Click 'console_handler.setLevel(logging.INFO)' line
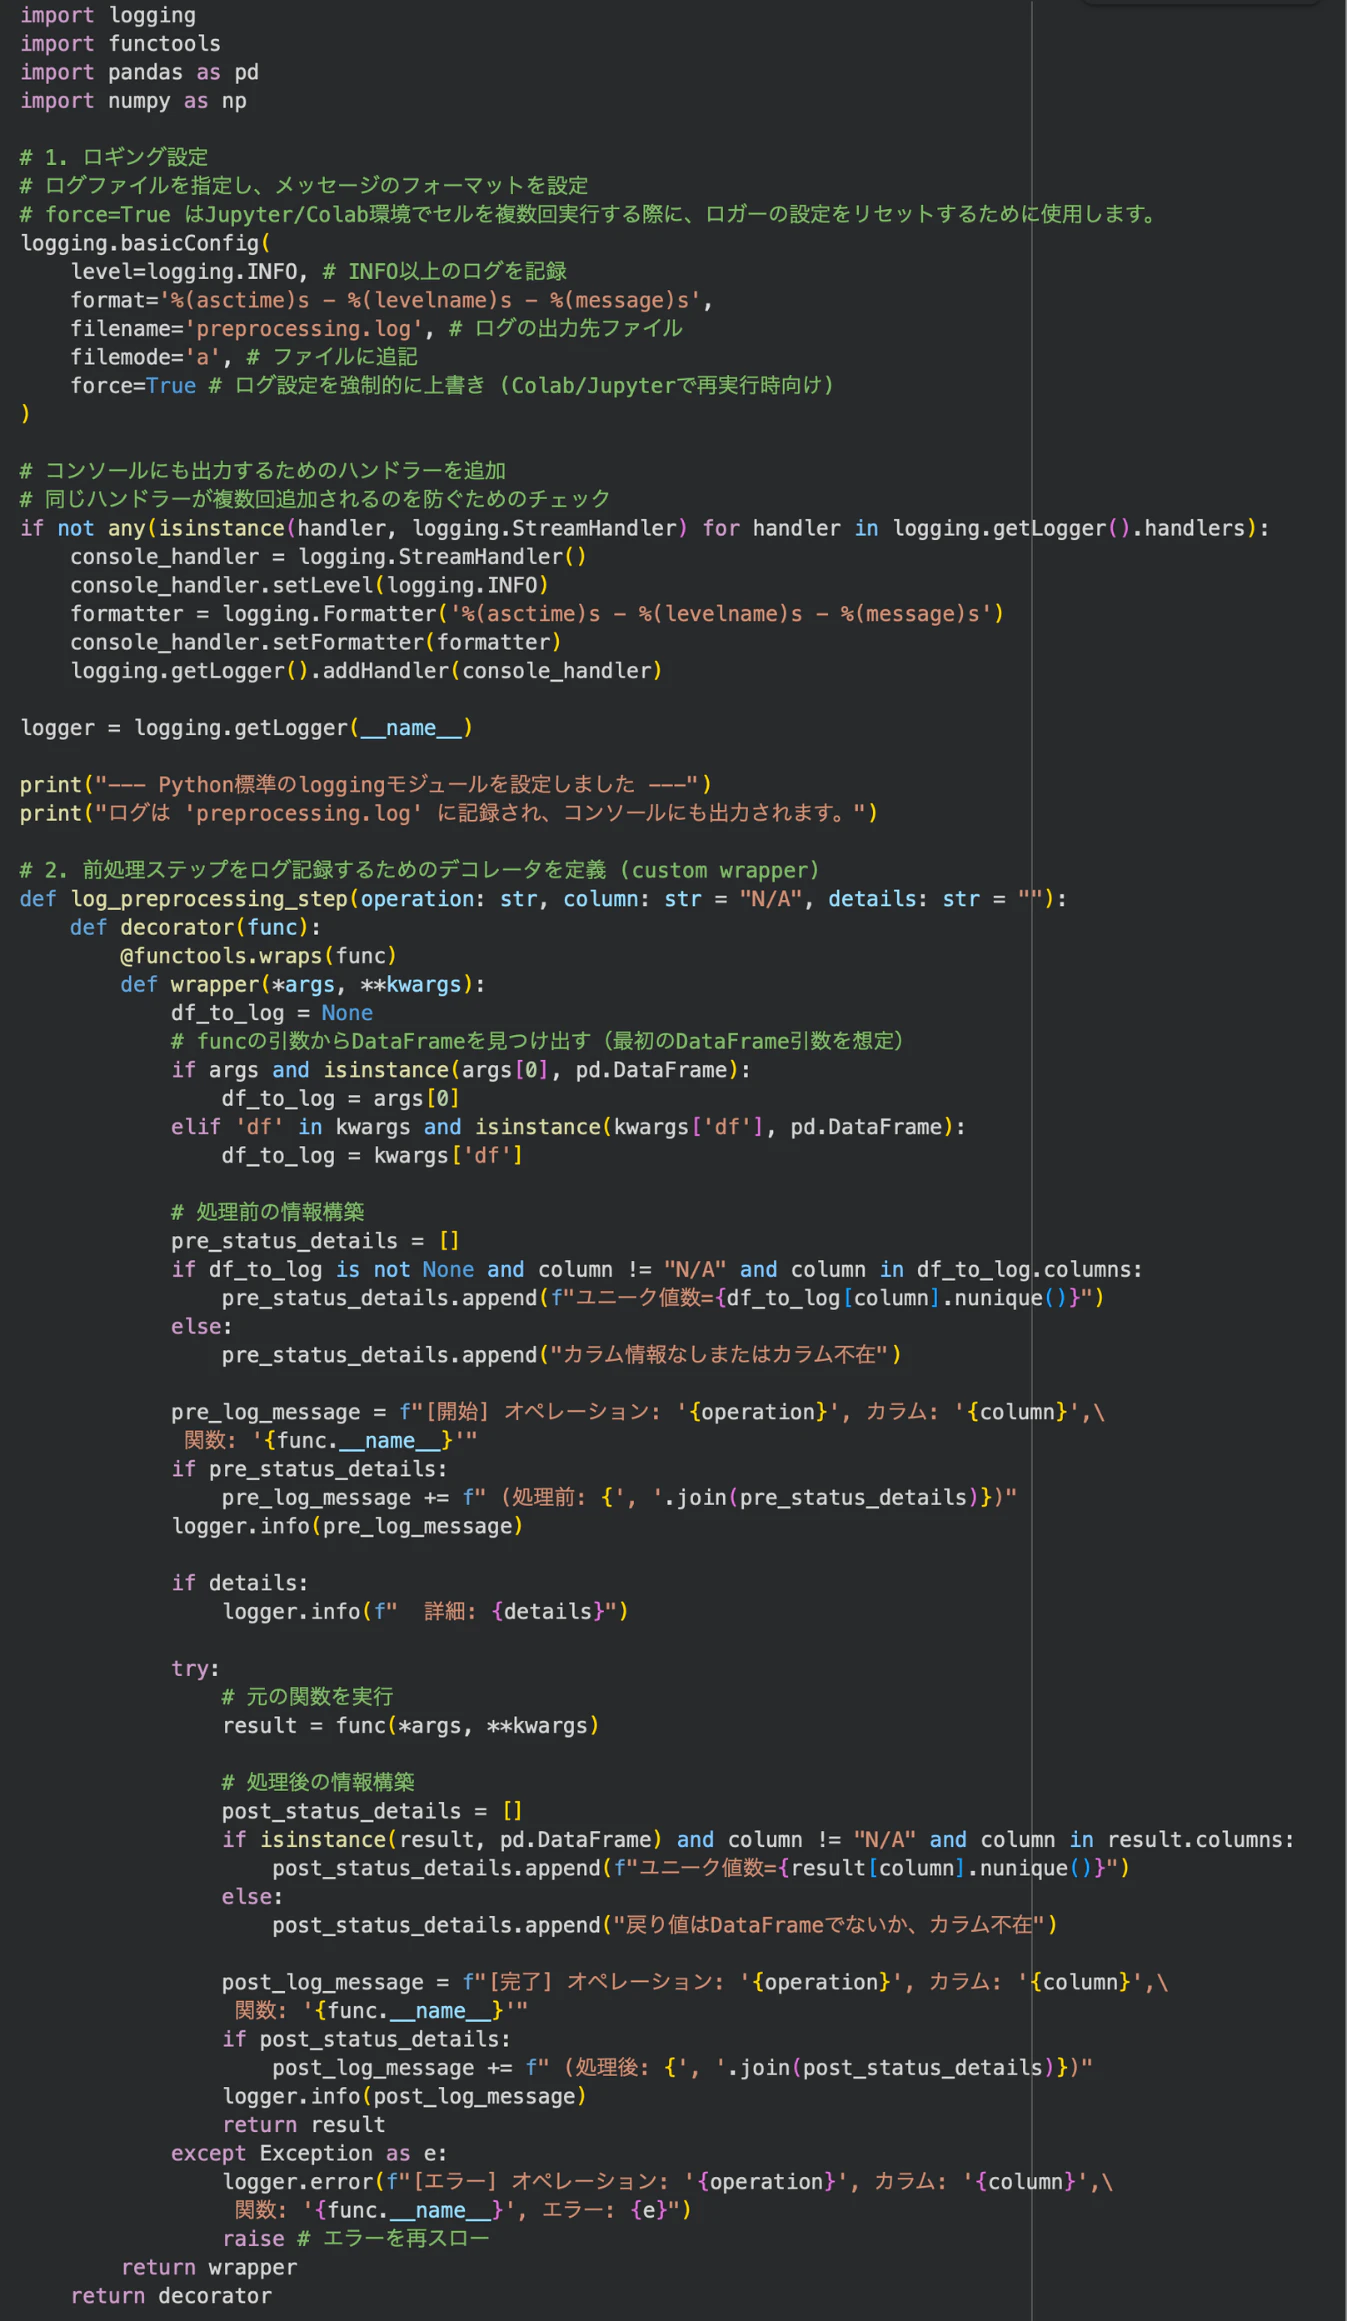Screen dimensions: 1347x2321 pyautogui.click(x=309, y=585)
